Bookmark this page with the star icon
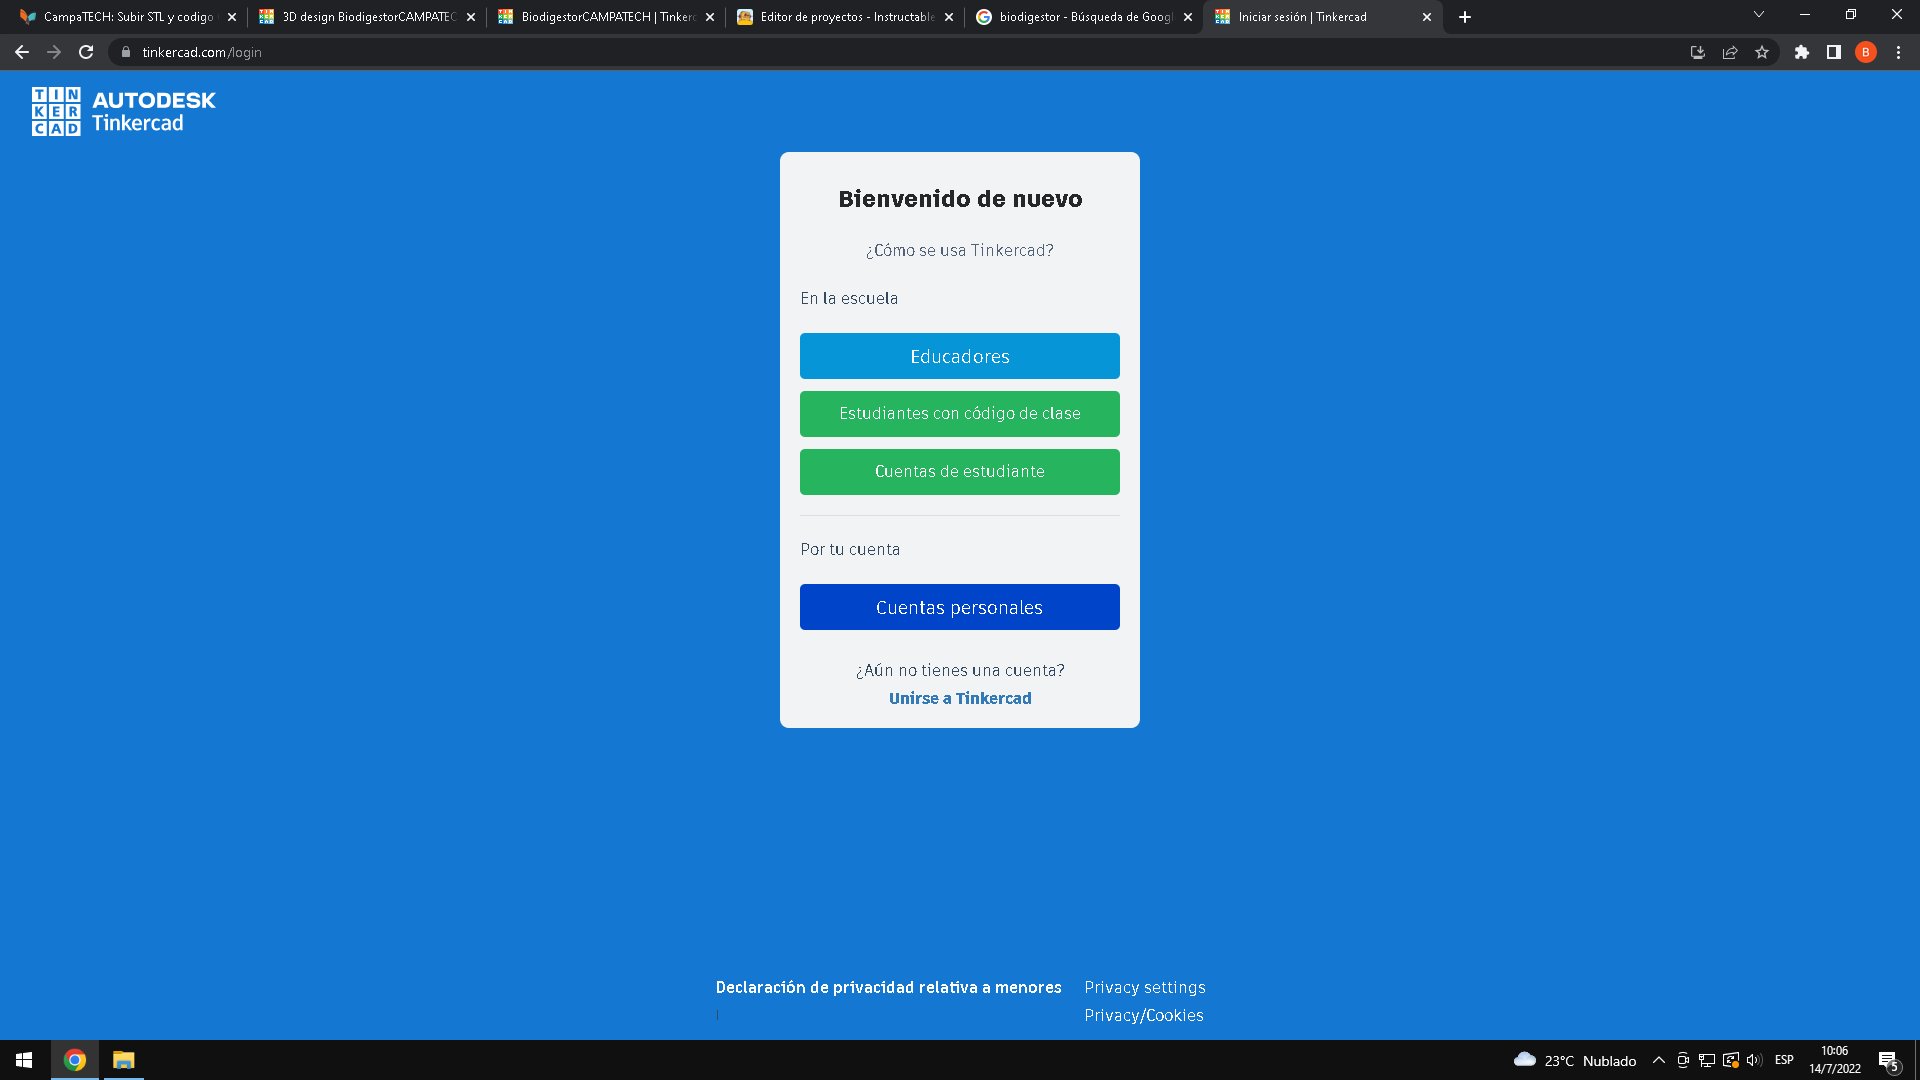The image size is (1920, 1080). click(x=1761, y=52)
